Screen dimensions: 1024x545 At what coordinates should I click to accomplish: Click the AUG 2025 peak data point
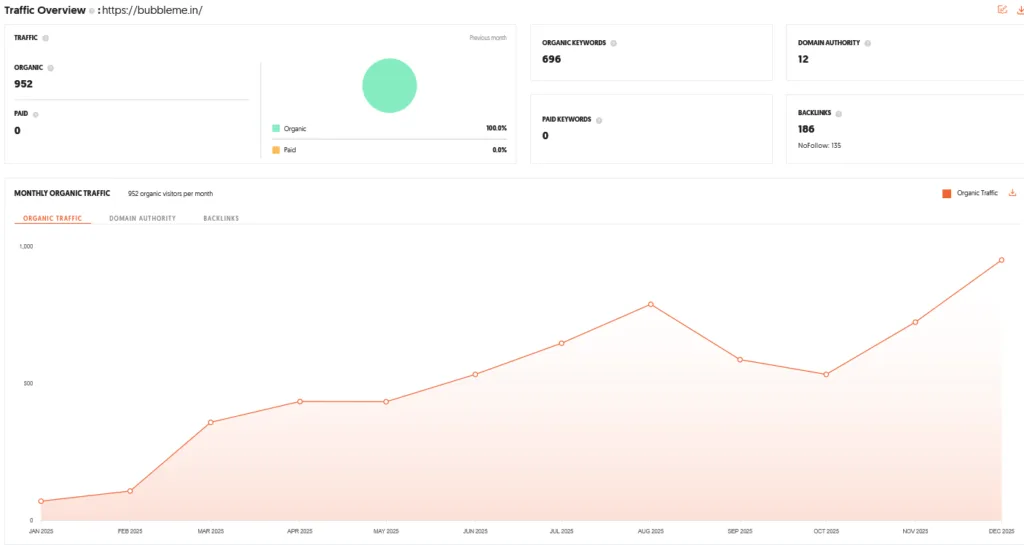(650, 304)
